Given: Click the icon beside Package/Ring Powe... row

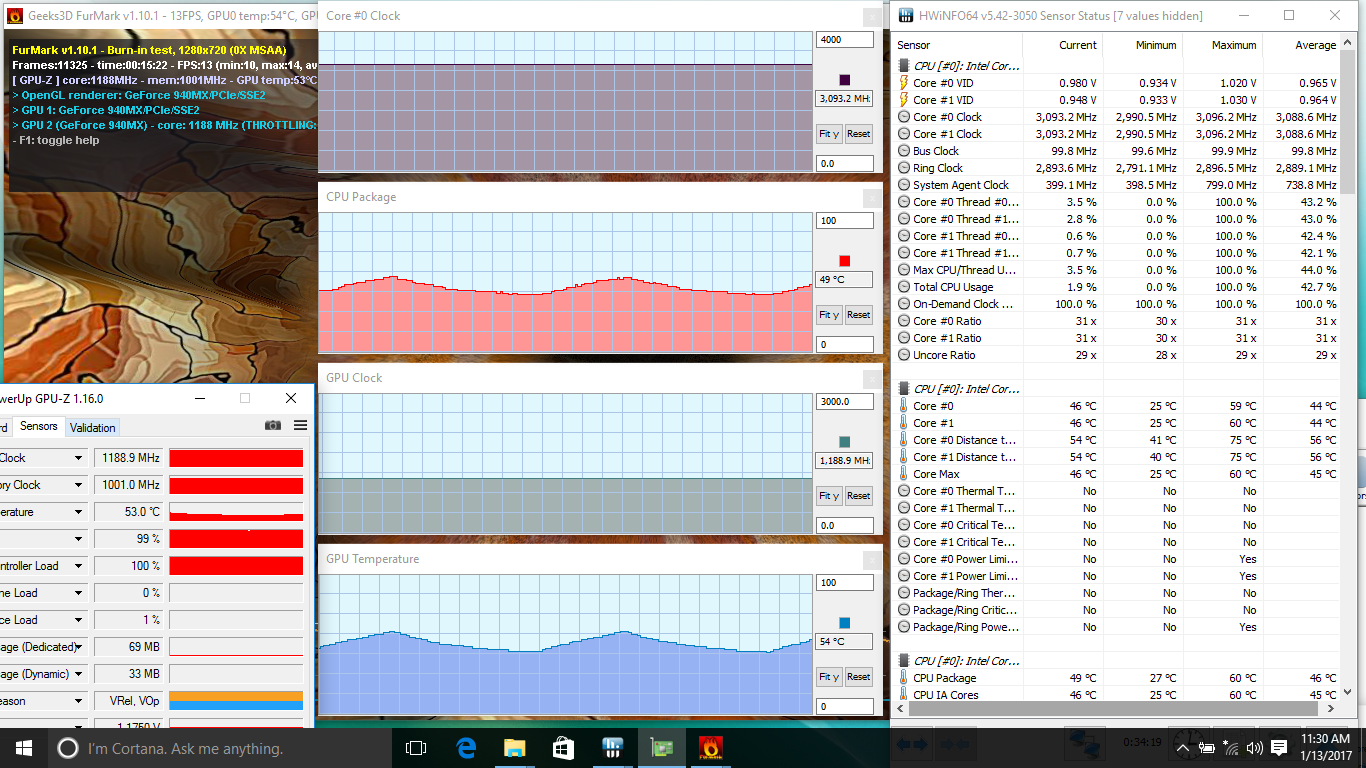Looking at the screenshot, I should click(904, 627).
